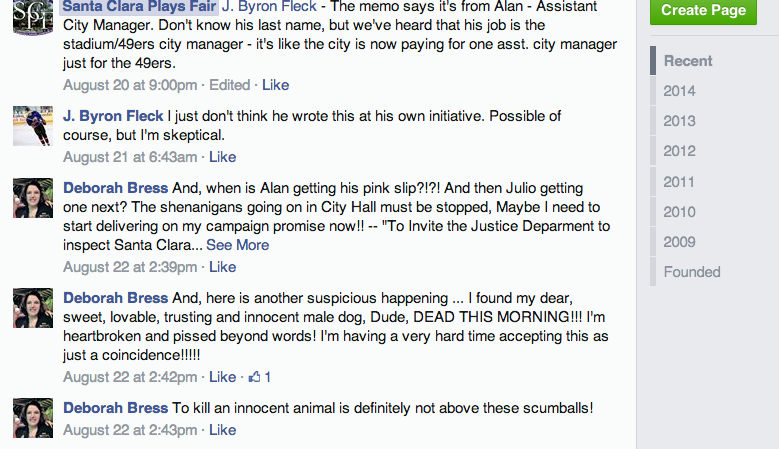Select 2013 in timeline navigation

pos(679,121)
